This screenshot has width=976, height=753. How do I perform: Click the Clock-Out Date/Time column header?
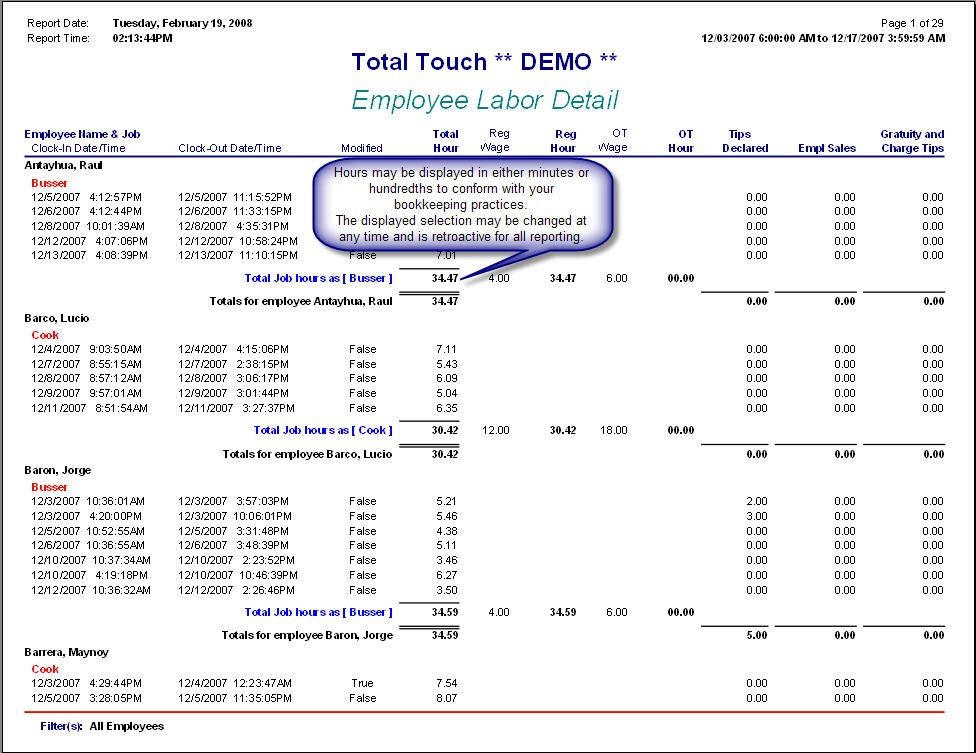pyautogui.click(x=230, y=148)
